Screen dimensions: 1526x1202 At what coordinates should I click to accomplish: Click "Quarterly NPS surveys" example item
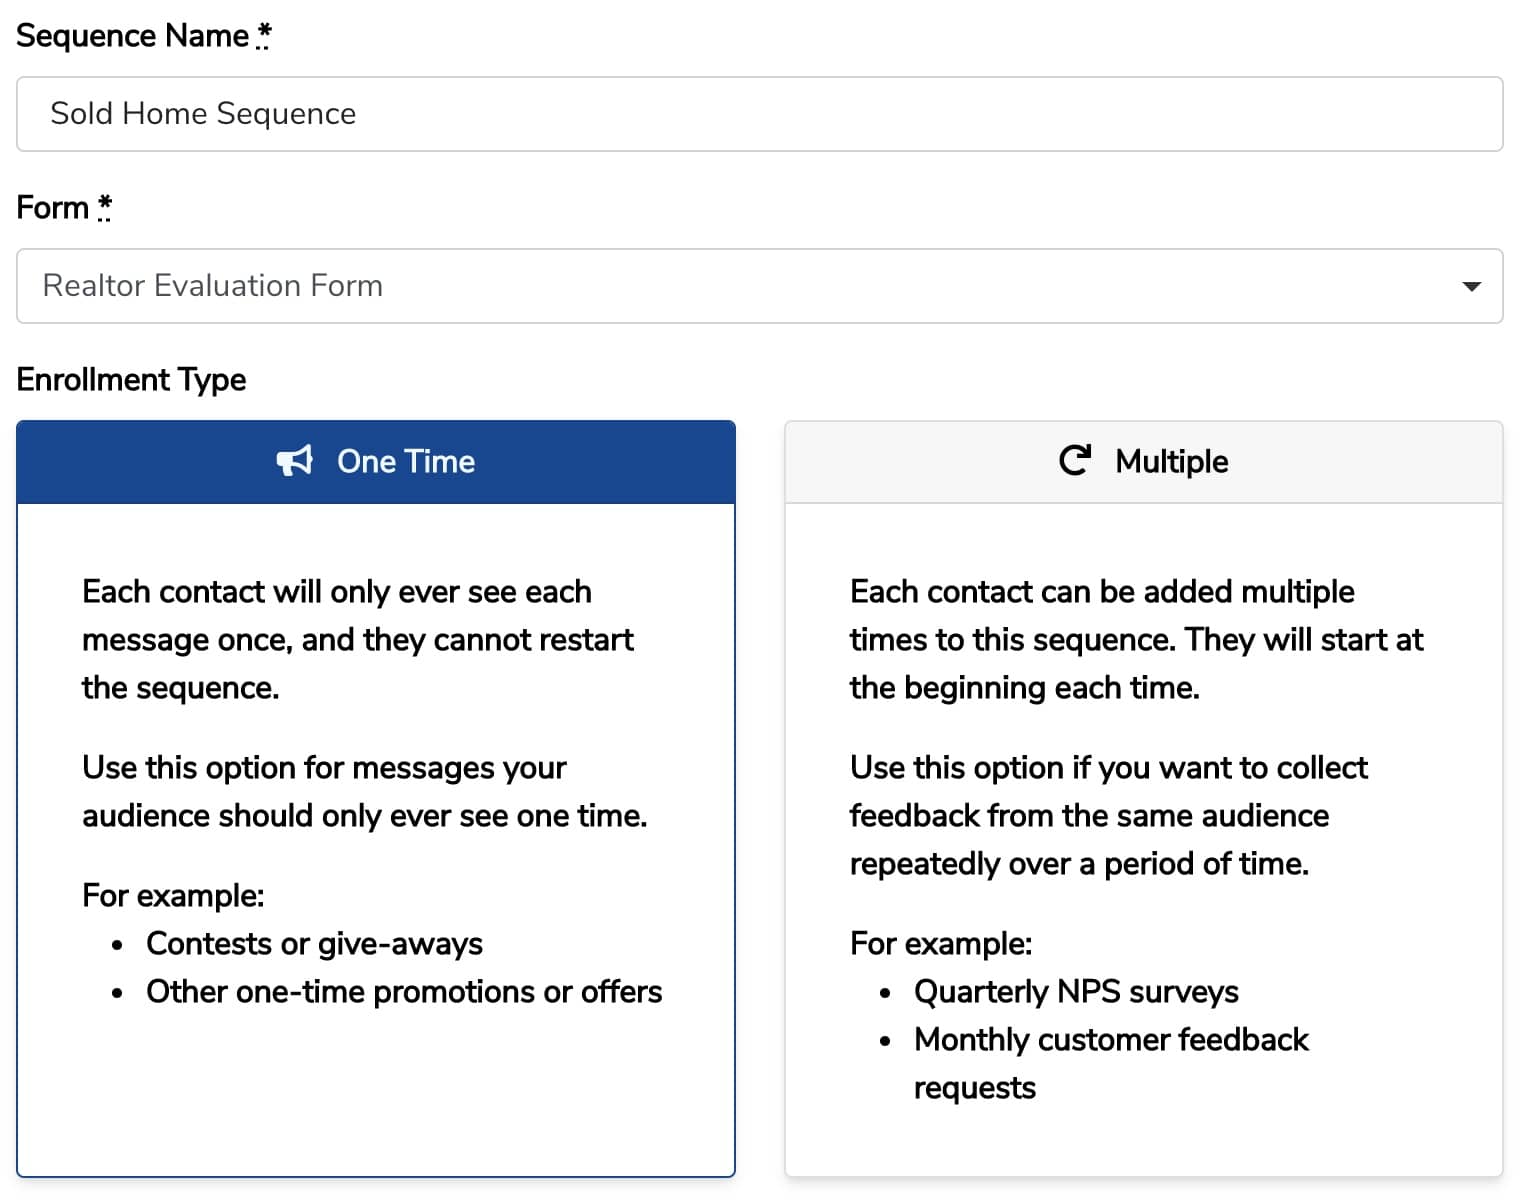tap(1076, 992)
